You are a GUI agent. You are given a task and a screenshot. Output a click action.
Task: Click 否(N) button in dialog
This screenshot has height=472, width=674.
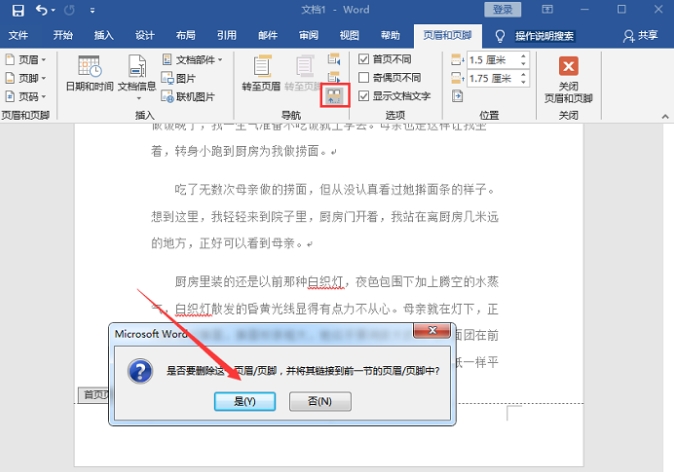[x=320, y=401]
